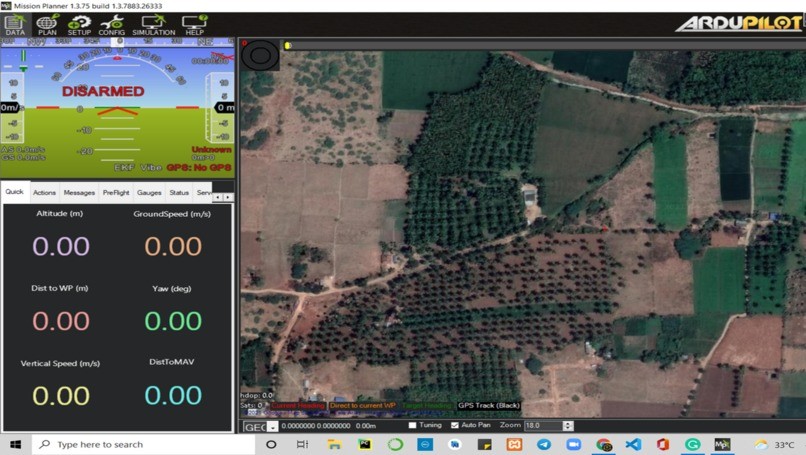
Task: Click the Target Heading legend
Action: (x=426, y=405)
